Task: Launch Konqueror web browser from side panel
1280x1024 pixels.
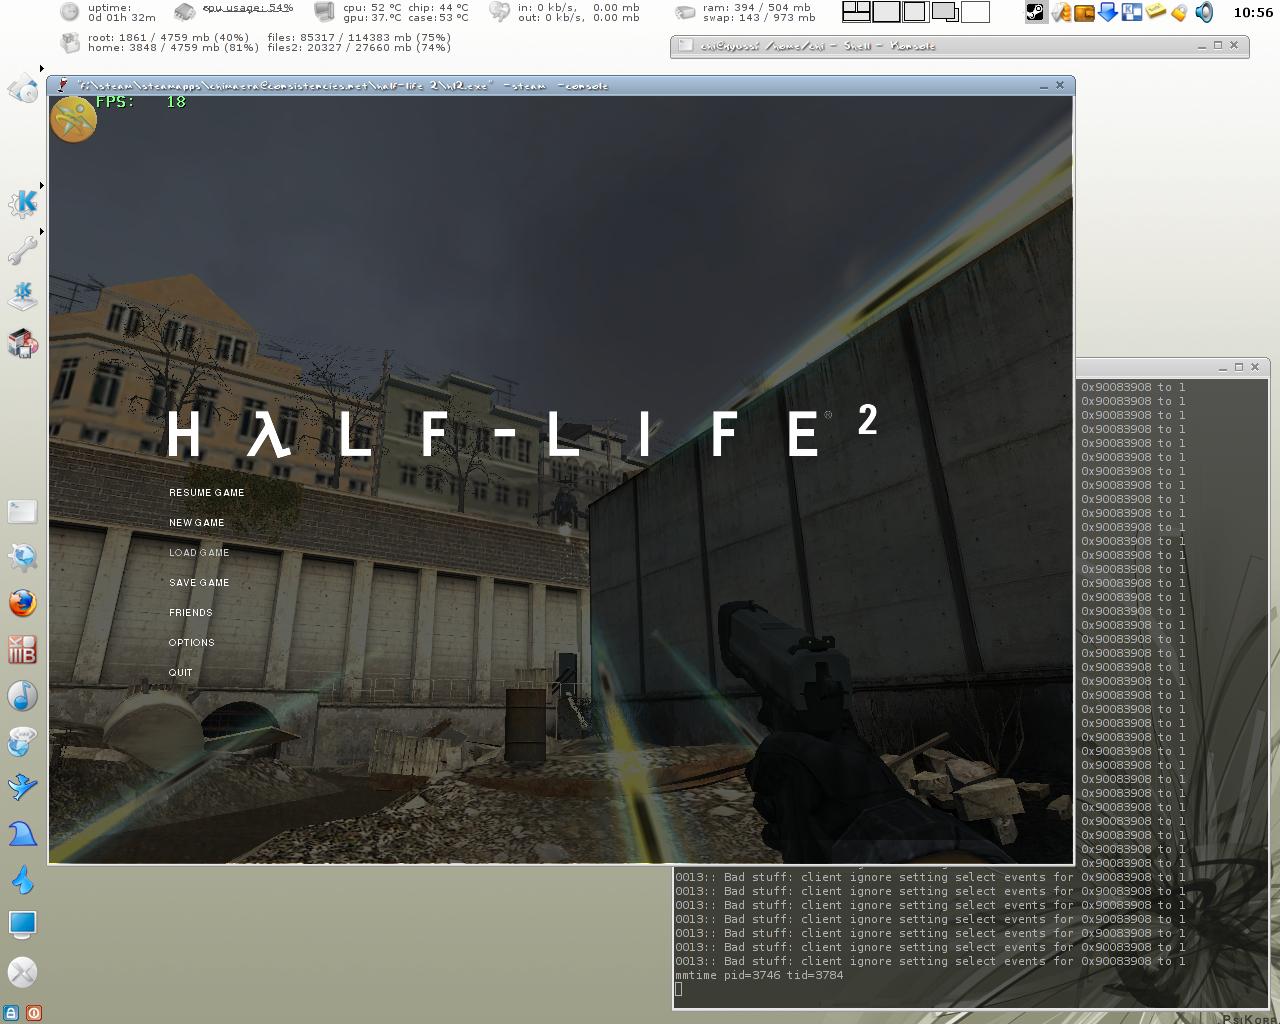Action: point(23,557)
